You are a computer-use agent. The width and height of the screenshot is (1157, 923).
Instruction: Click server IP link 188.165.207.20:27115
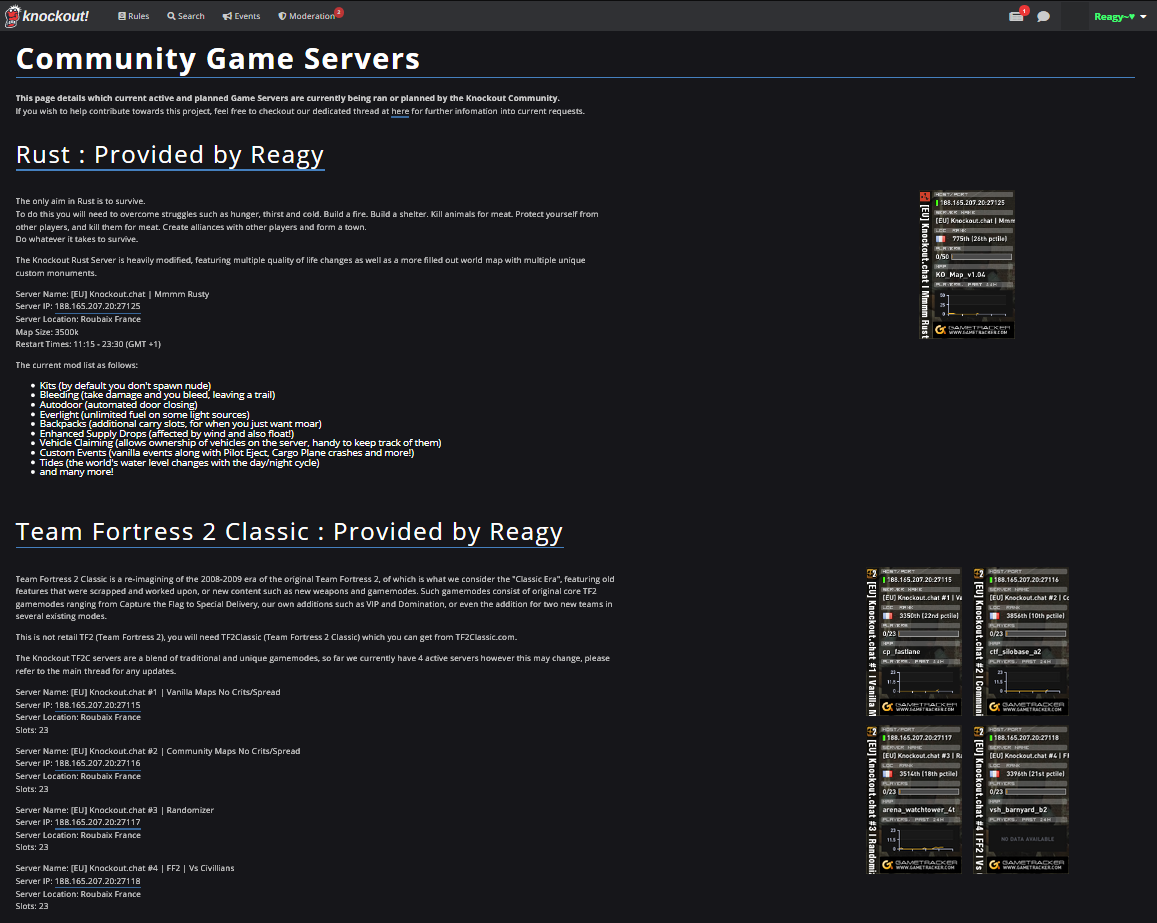[97, 705]
